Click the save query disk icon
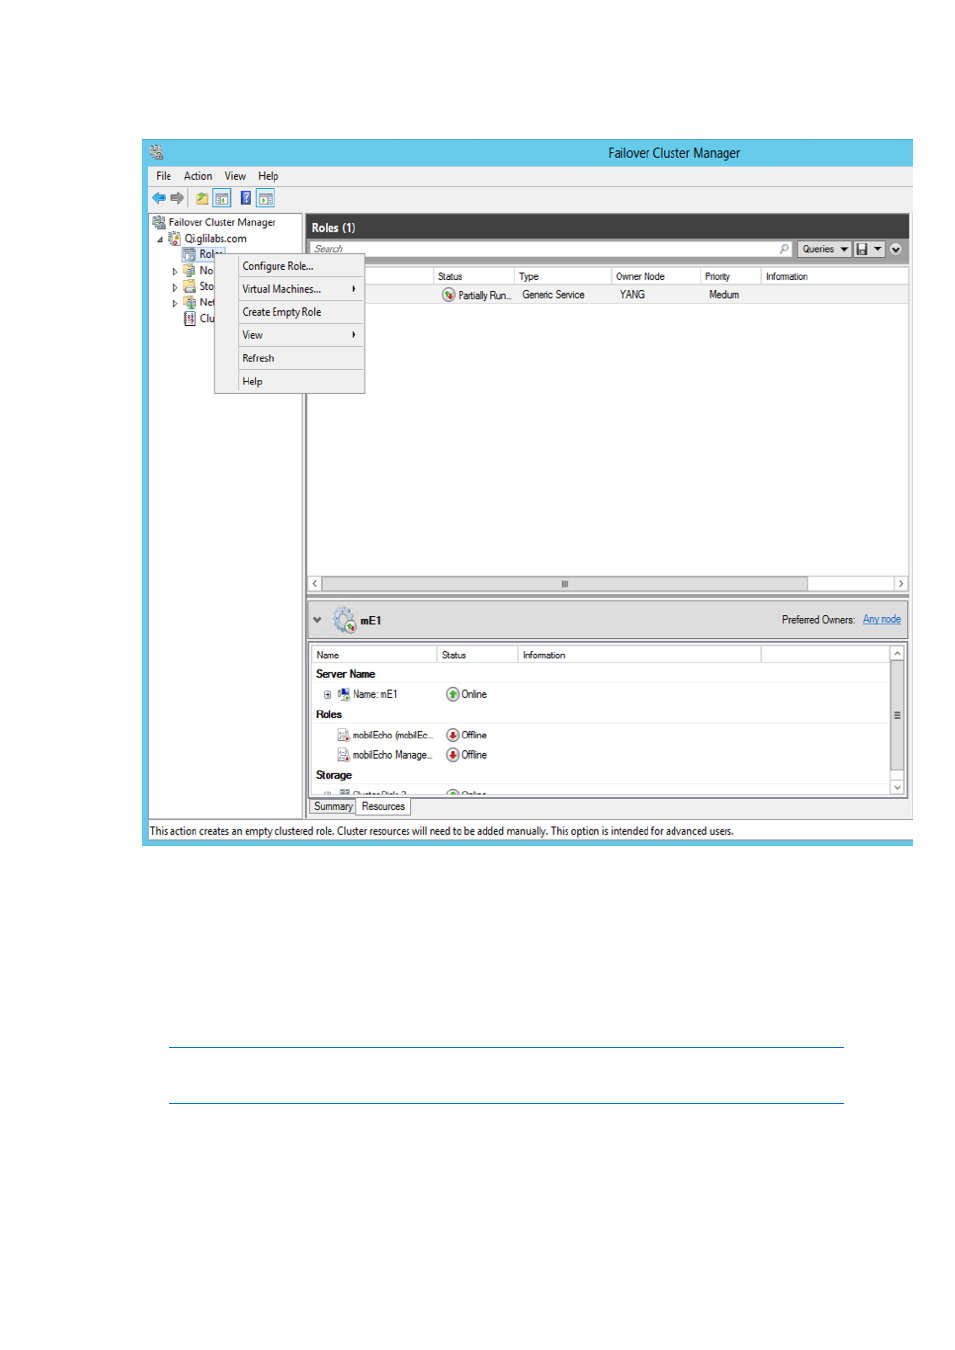The width and height of the screenshot is (955, 1350). coord(862,249)
